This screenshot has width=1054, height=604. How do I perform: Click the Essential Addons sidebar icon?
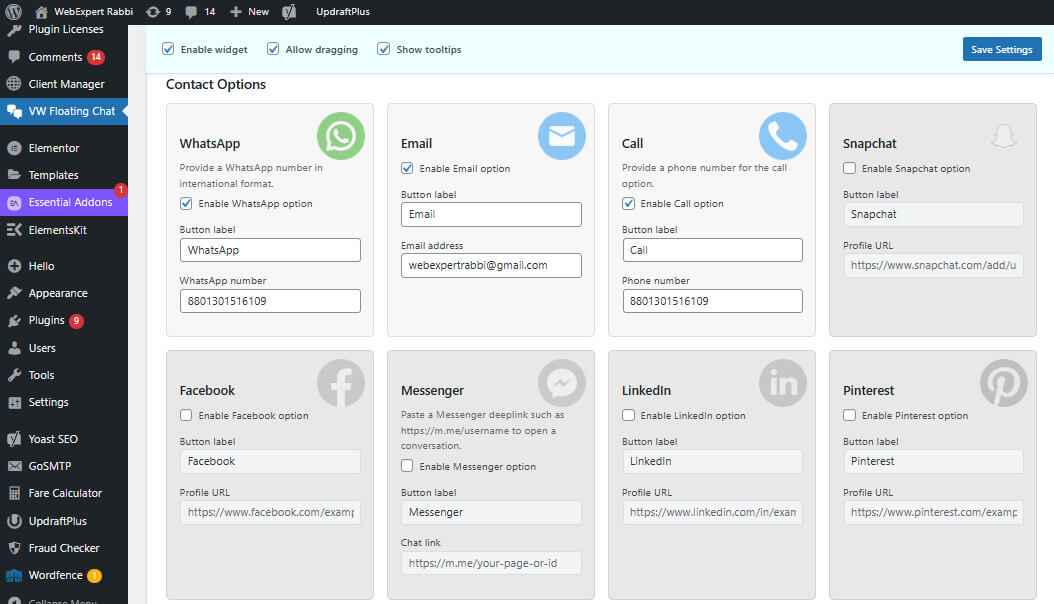[x=14, y=202]
